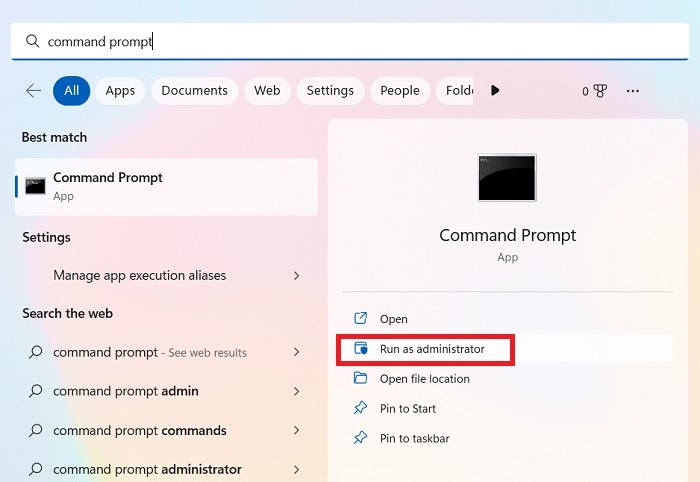This screenshot has width=700, height=482.
Task: Click the Command Prompt title in preview pane
Action: coord(508,235)
